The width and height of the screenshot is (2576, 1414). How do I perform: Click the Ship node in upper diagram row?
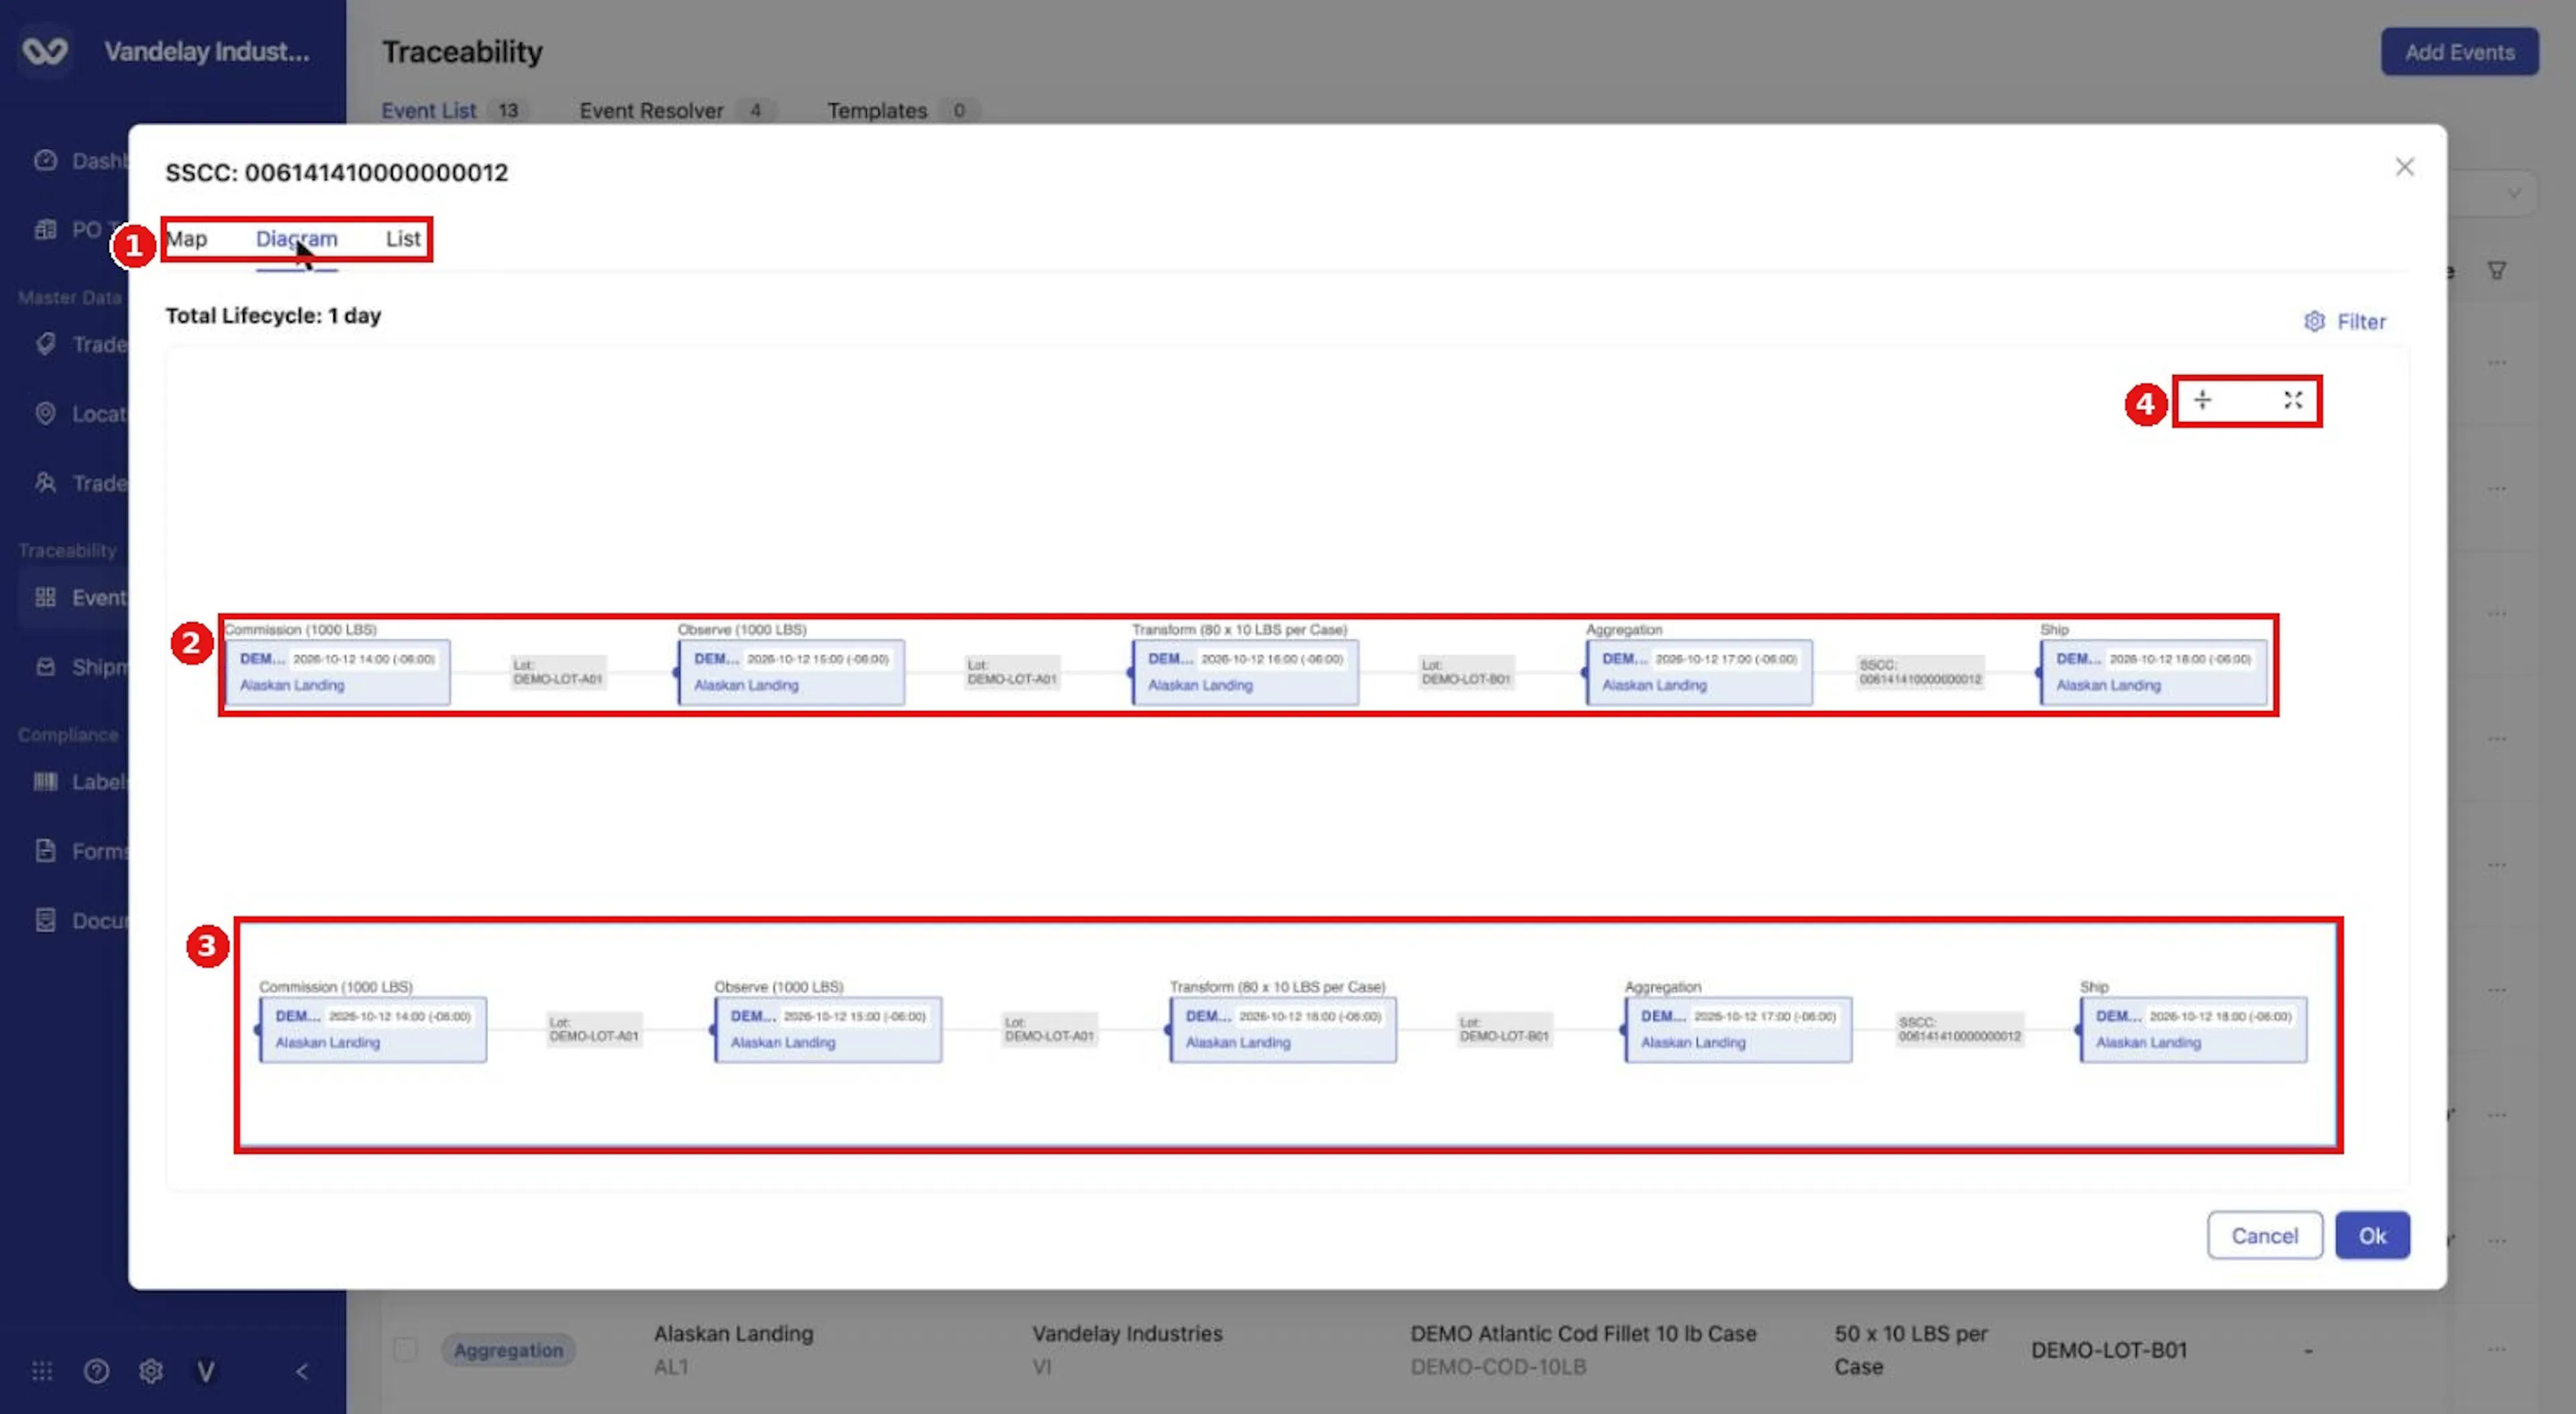(x=2153, y=672)
